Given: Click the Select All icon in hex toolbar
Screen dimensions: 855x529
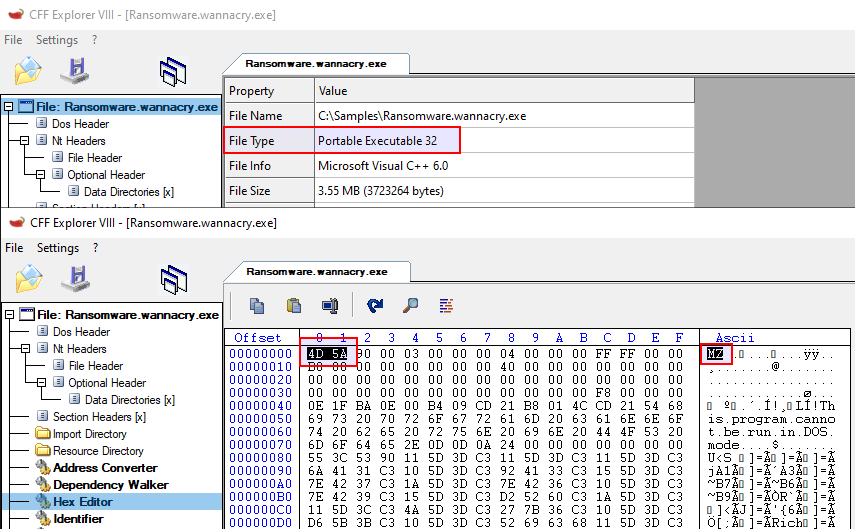Looking at the screenshot, I should [330, 305].
